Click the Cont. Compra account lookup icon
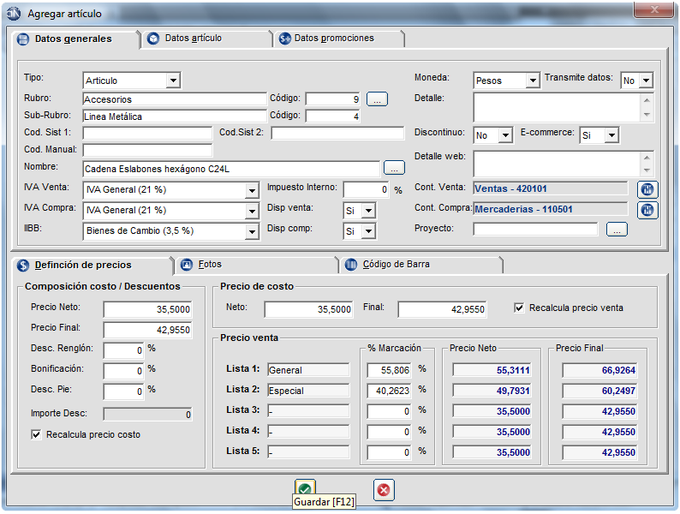 (x=647, y=210)
